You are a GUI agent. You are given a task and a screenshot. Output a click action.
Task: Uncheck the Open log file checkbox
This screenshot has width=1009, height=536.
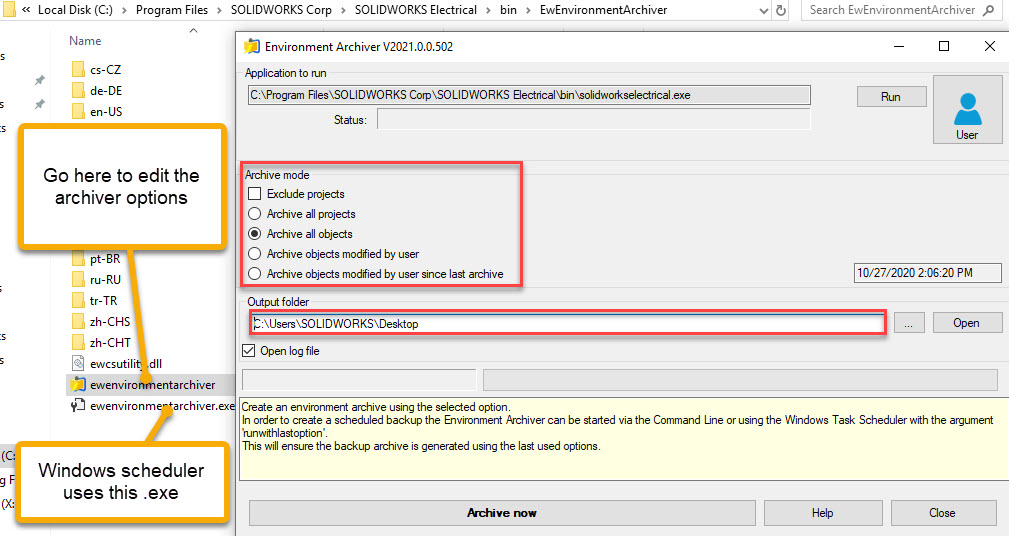[x=248, y=351]
